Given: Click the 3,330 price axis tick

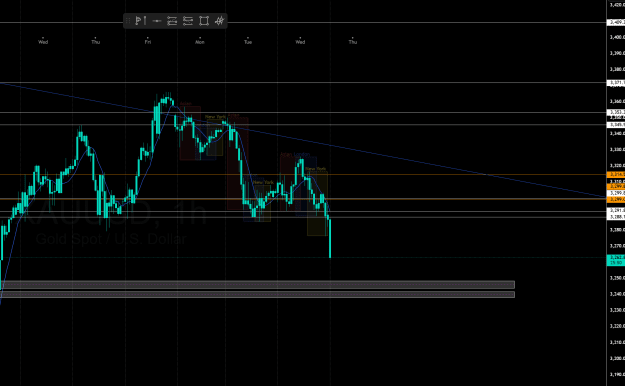Looking at the screenshot, I should tap(617, 150).
